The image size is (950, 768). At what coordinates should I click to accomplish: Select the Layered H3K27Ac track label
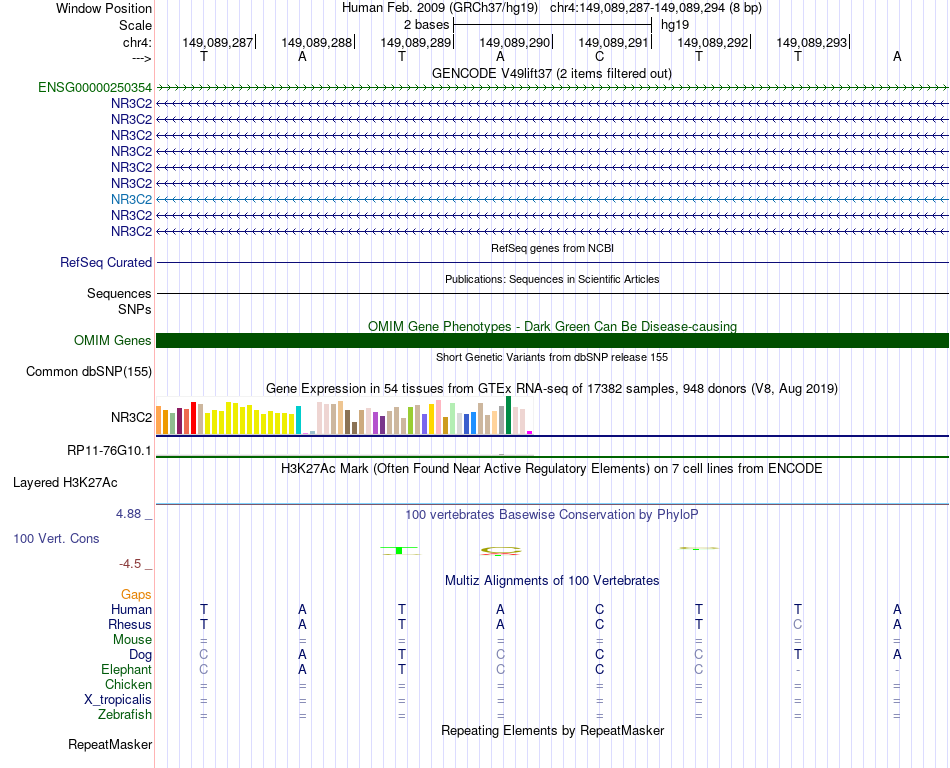pos(65,483)
